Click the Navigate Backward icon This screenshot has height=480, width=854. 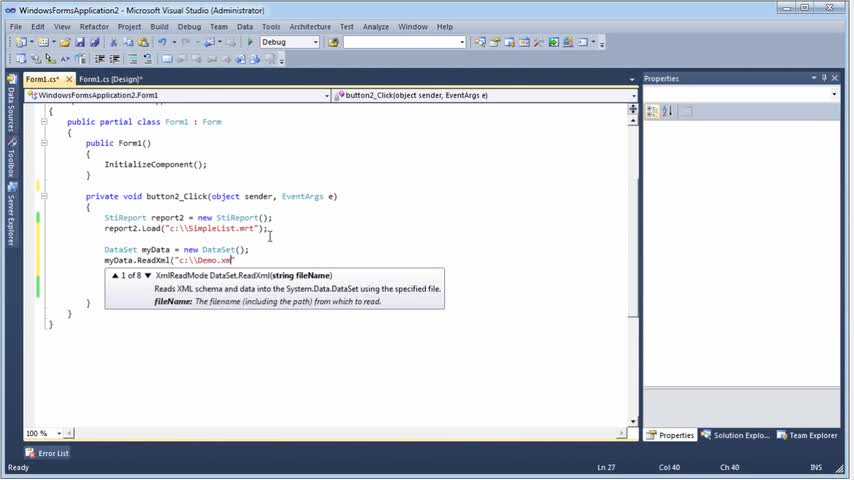[x=210, y=42]
